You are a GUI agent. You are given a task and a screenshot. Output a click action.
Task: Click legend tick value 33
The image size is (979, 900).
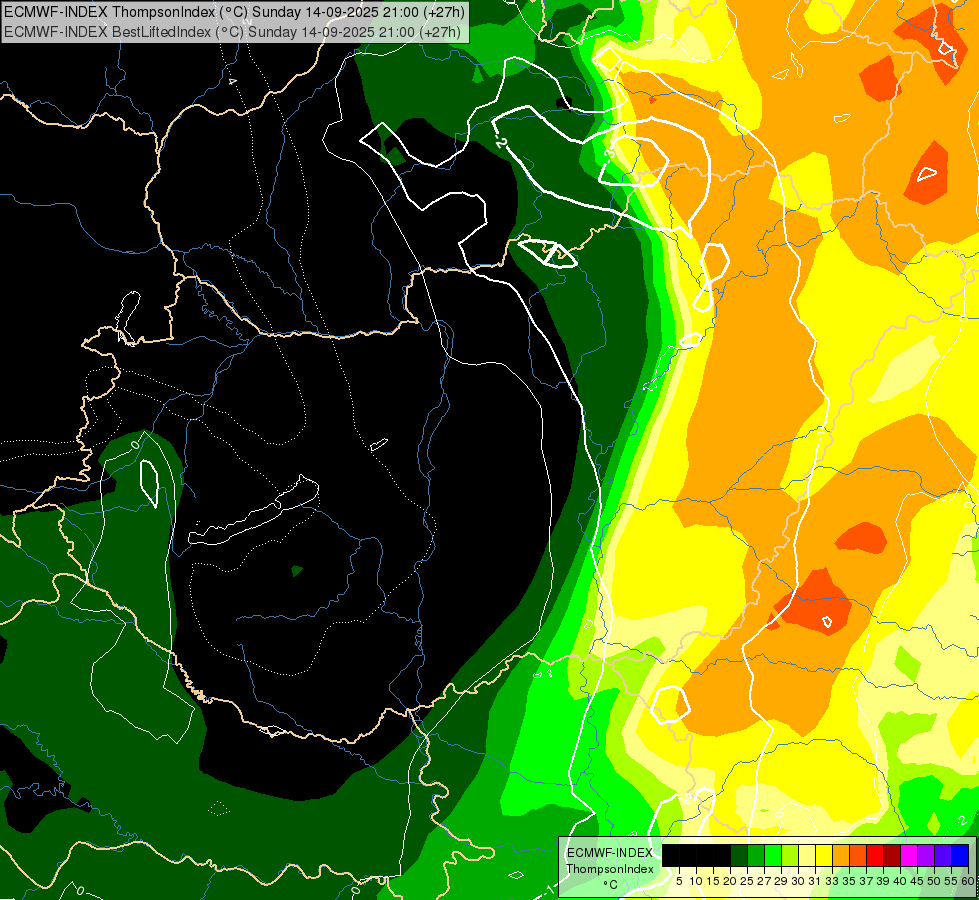click(x=832, y=881)
